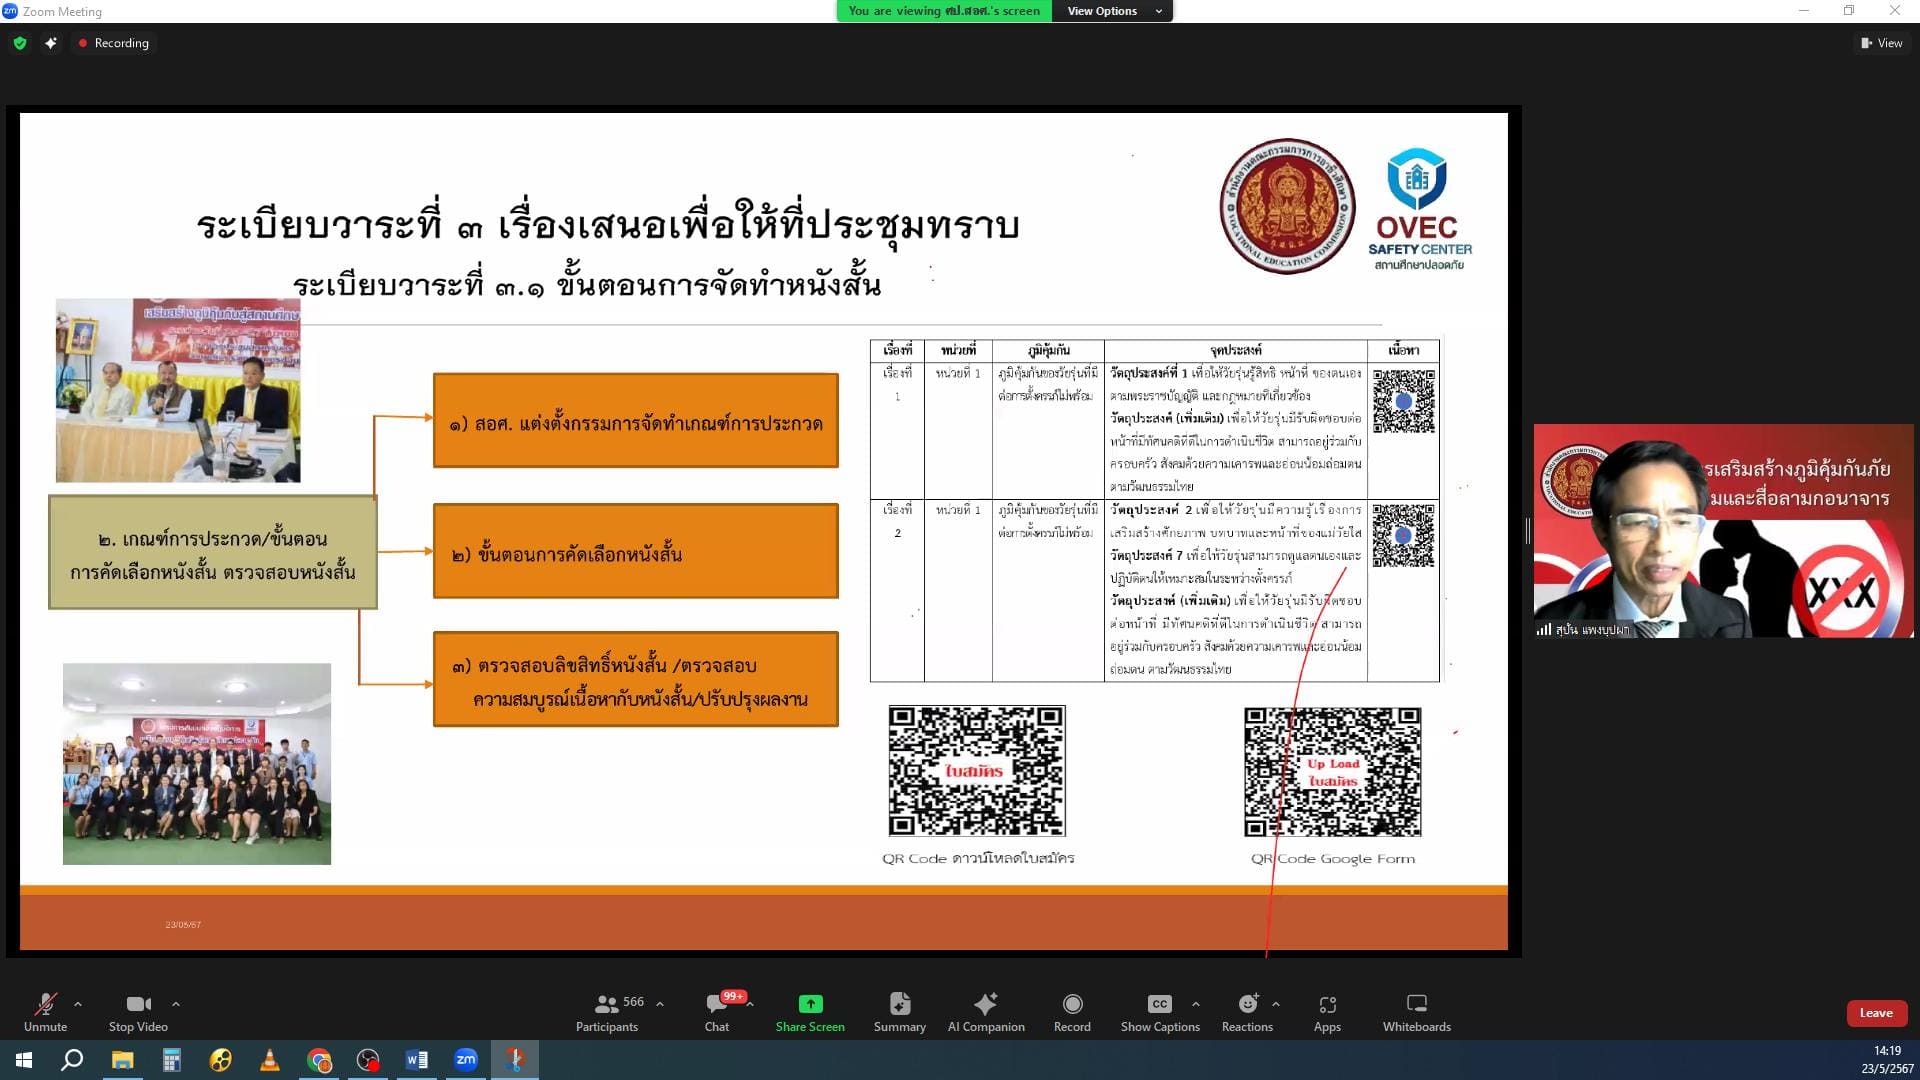Expand participants options caret
Image resolution: width=1920 pixels, height=1080 pixels.
660,1003
